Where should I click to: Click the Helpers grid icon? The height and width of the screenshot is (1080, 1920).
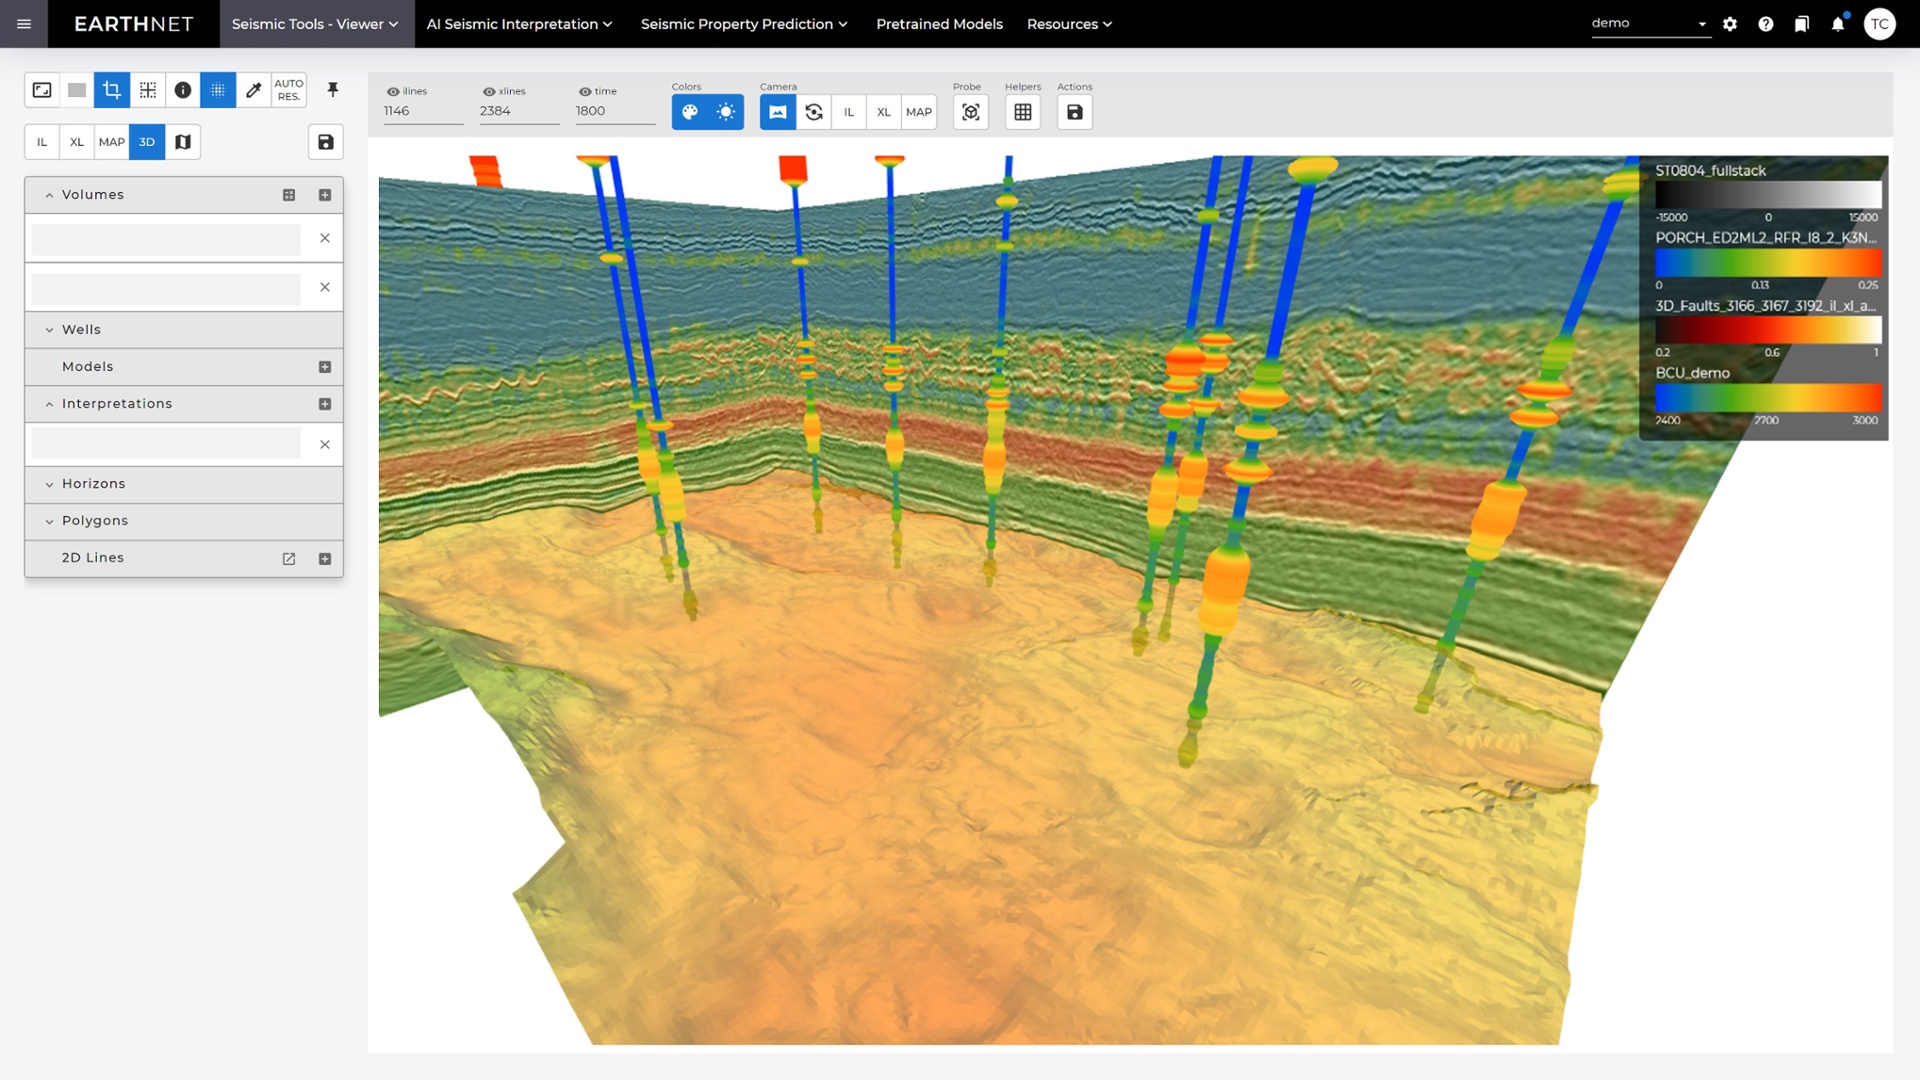[x=1022, y=112]
